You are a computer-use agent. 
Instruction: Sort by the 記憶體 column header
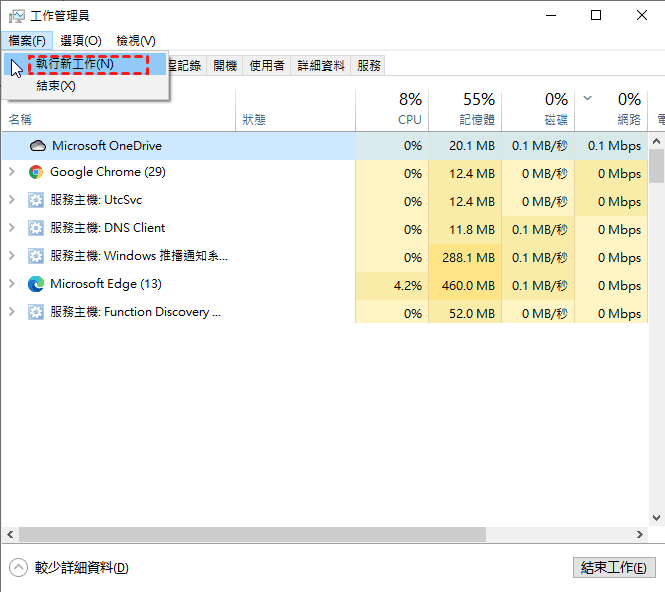(465, 111)
